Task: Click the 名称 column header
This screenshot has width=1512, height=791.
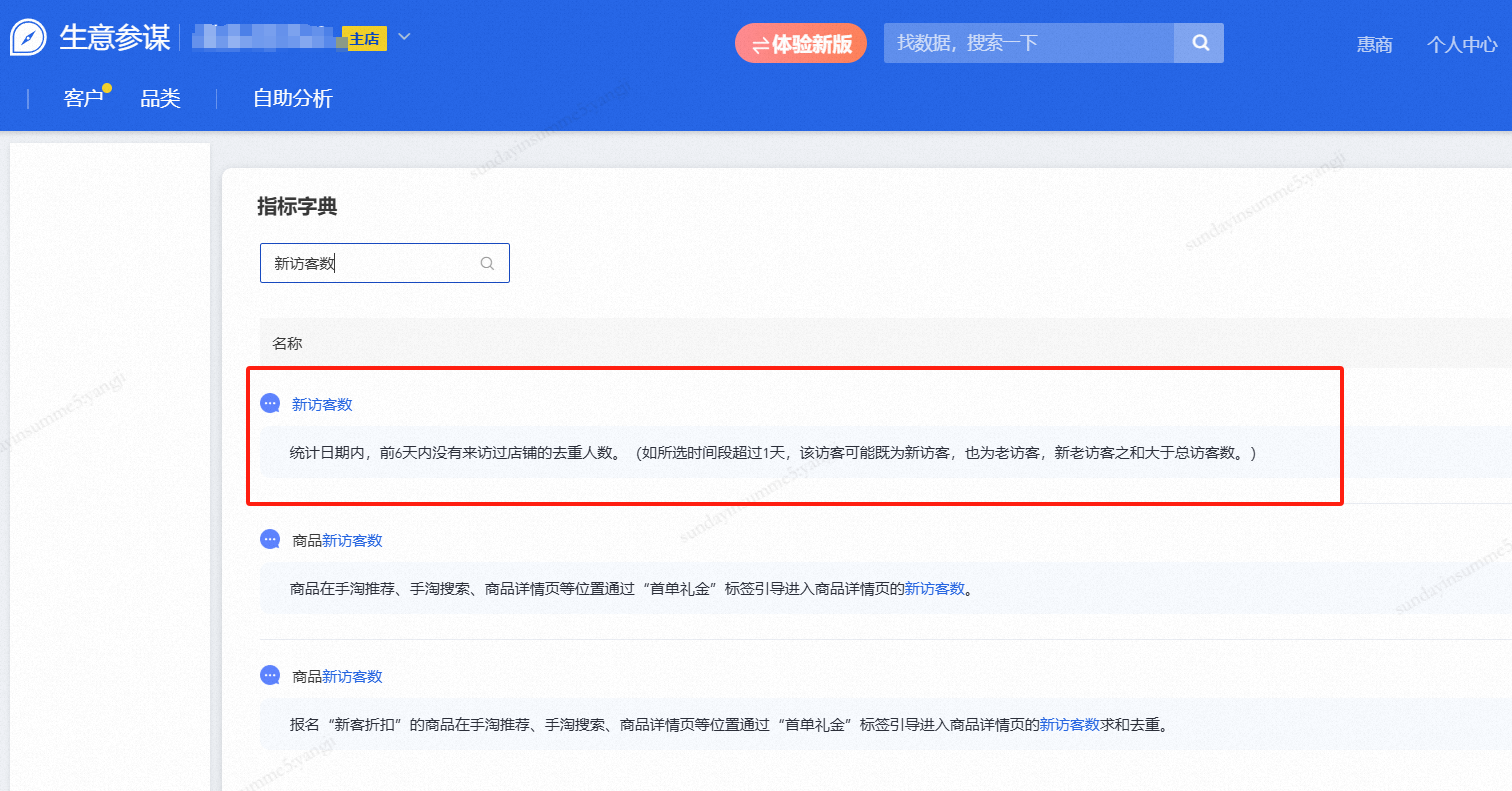Action: pyautogui.click(x=287, y=343)
